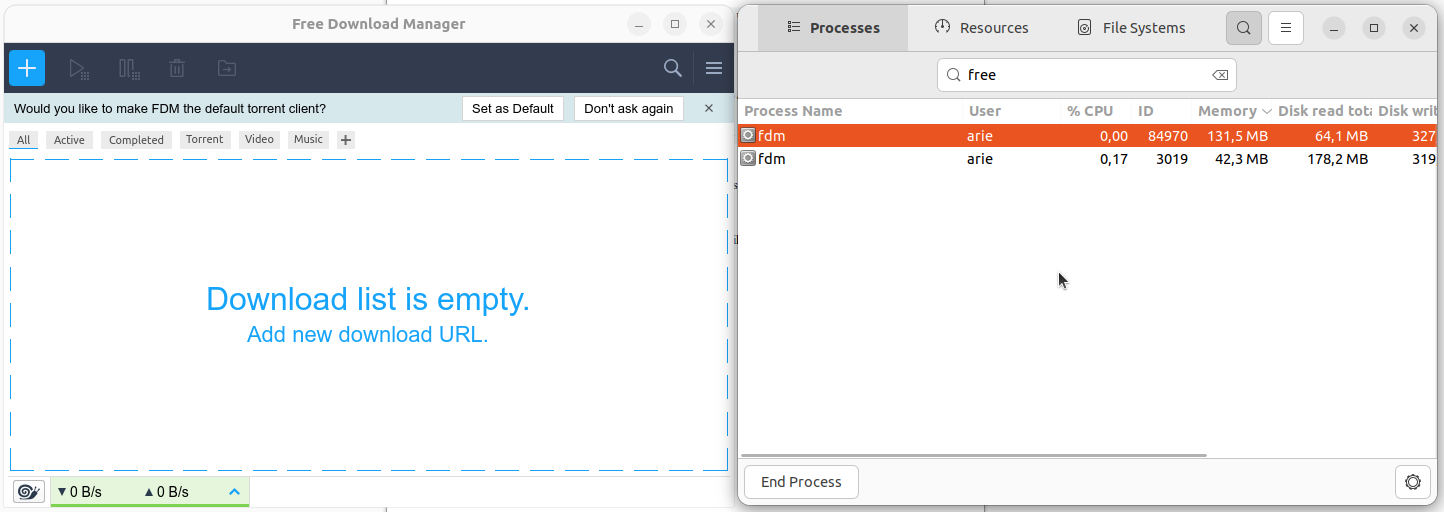Viewport: 1444px width, 512px height.
Task: Select the Video filter tab
Action: click(259, 140)
